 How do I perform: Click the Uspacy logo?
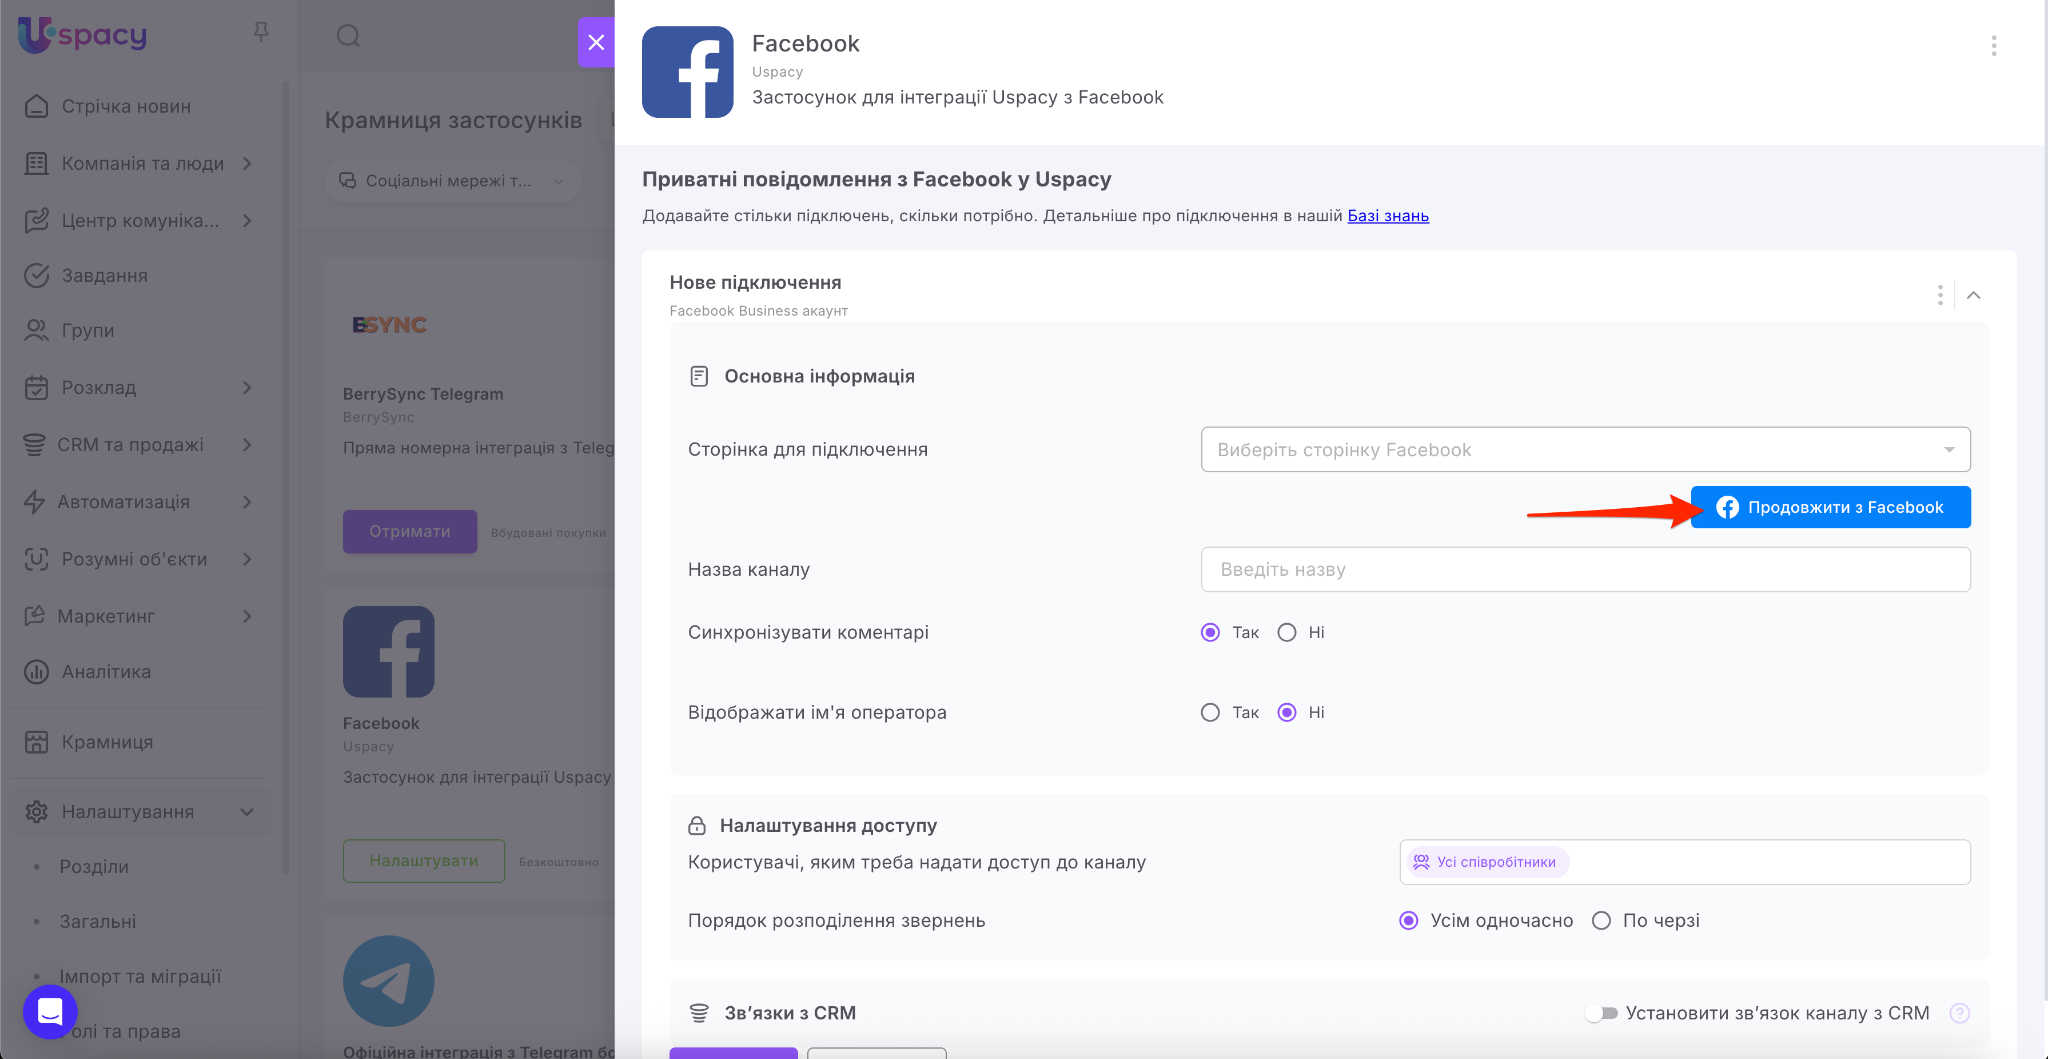pyautogui.click(x=83, y=35)
